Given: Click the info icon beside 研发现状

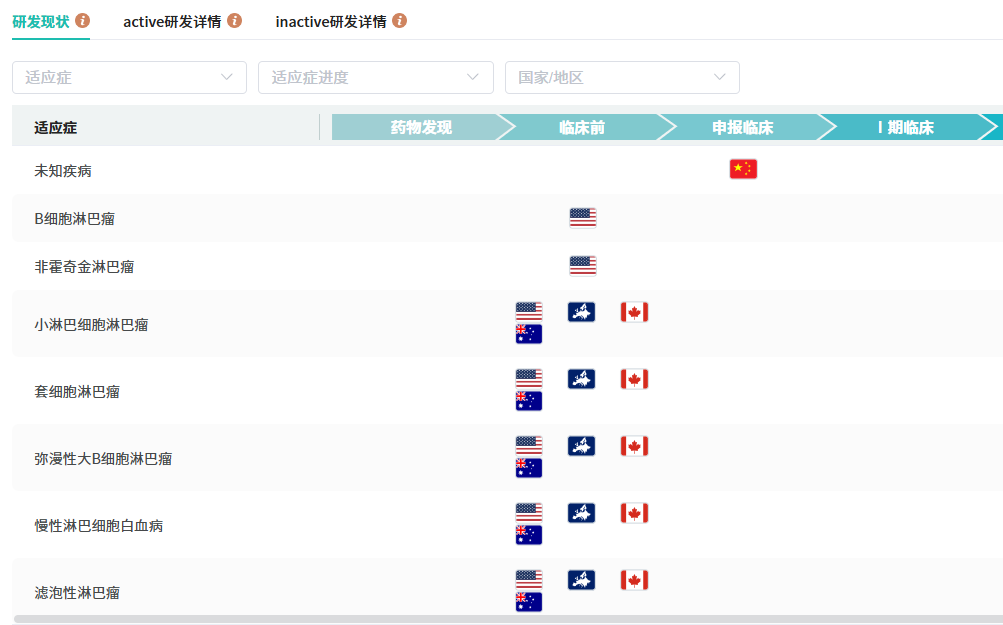Looking at the screenshot, I should tap(83, 20).
